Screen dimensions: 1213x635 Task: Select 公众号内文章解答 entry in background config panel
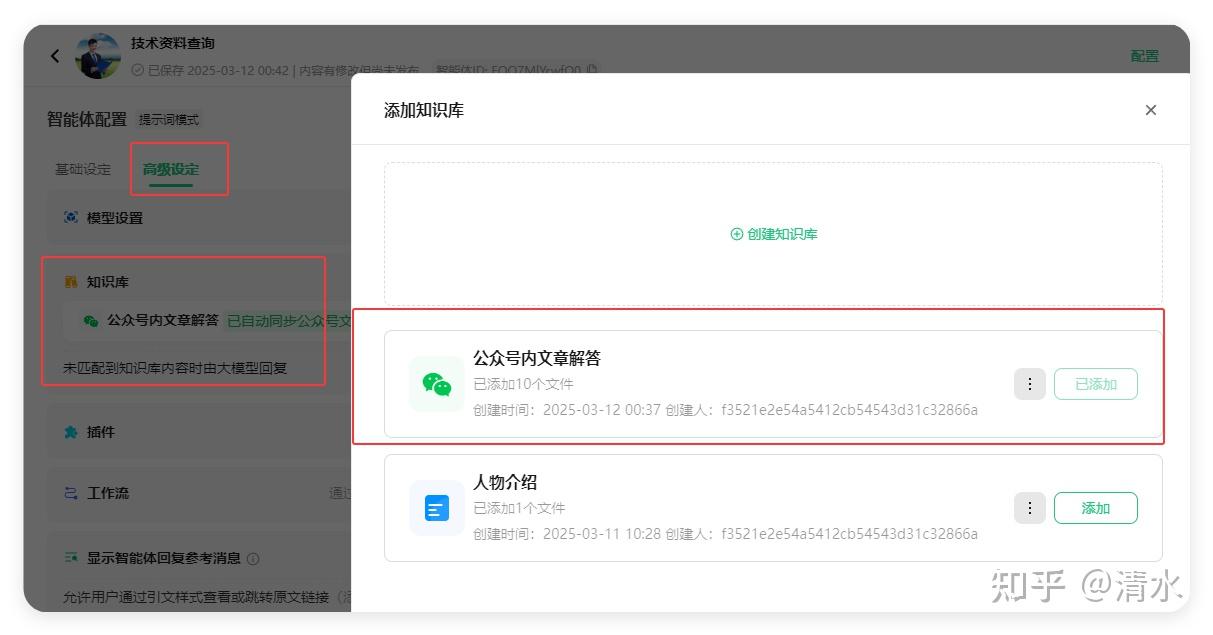coord(163,320)
